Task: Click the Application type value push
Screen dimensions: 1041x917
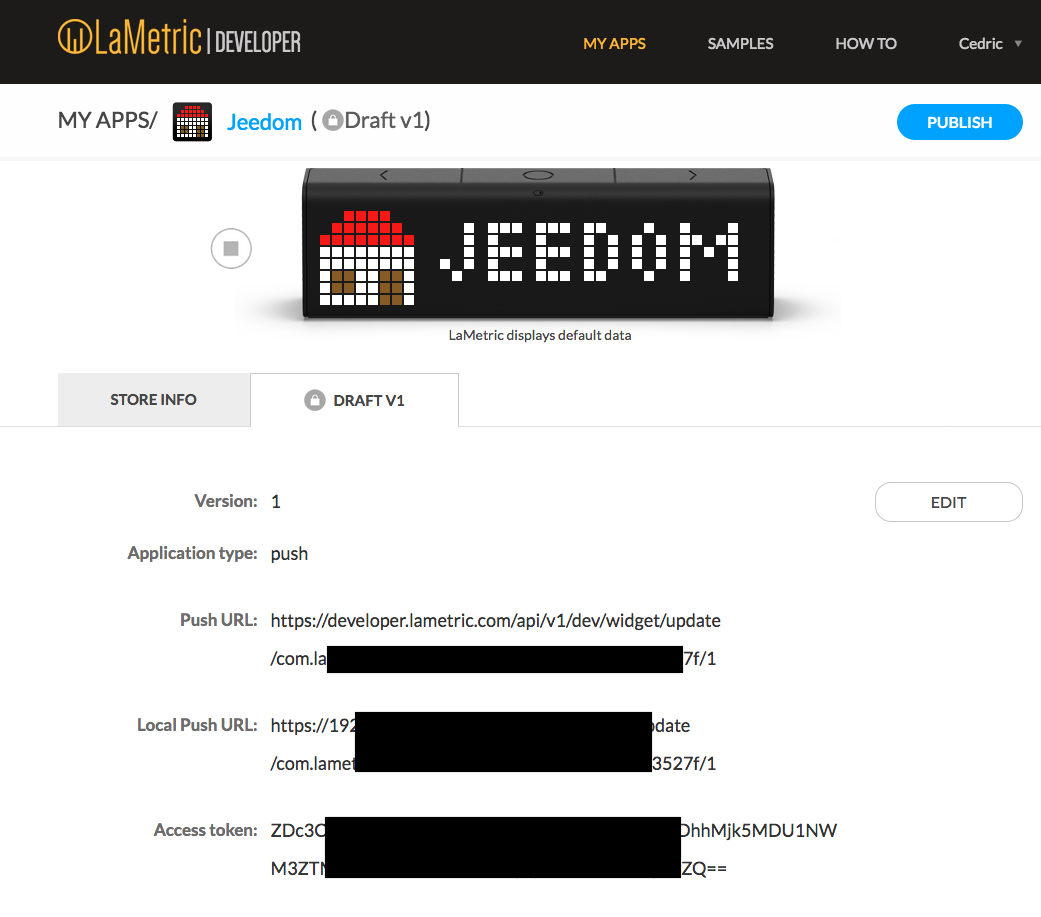Action: (x=289, y=554)
